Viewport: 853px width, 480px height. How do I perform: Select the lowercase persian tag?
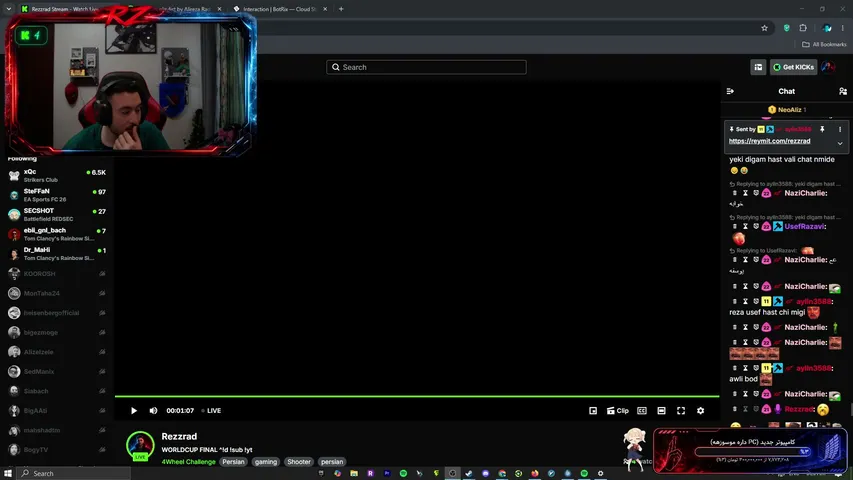tap(332, 461)
